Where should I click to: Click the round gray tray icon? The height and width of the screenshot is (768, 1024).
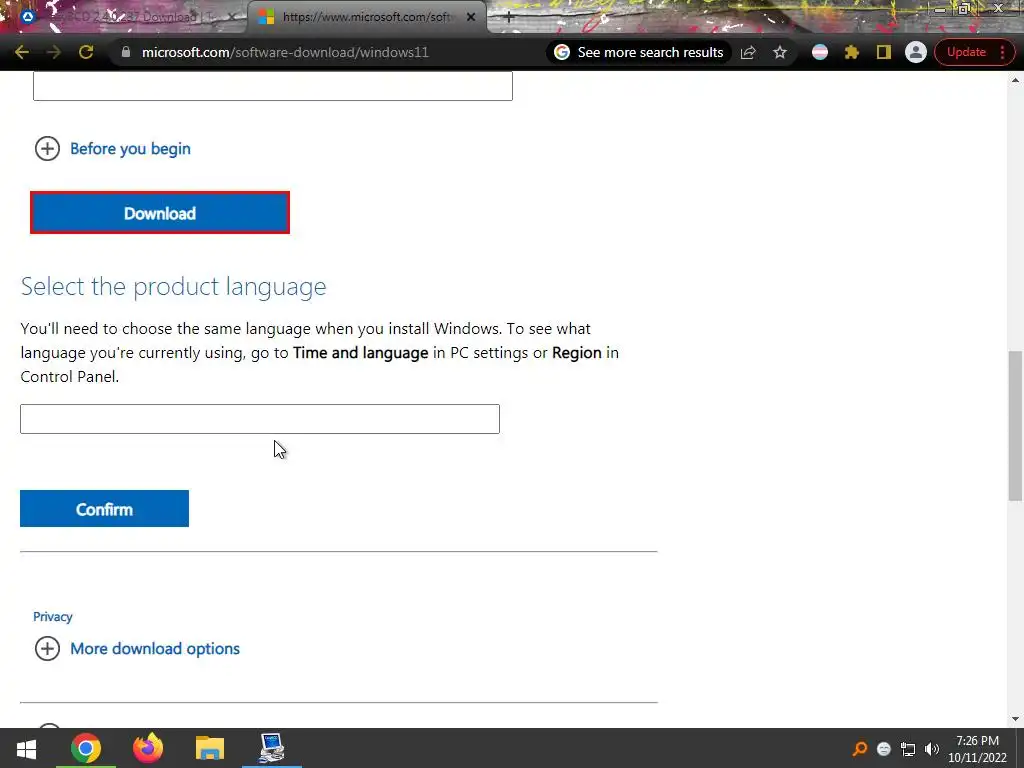[884, 749]
